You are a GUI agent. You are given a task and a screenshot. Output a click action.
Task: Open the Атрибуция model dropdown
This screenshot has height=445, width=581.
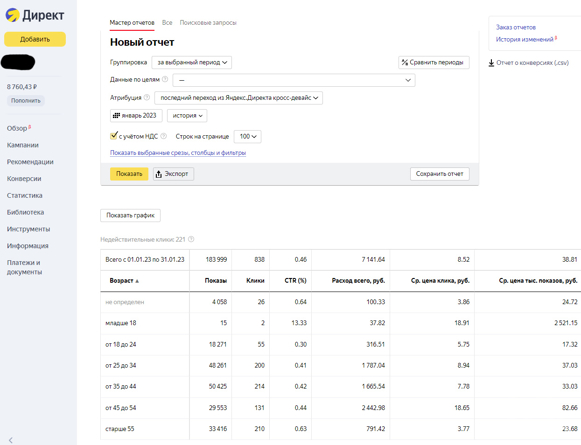[x=238, y=98]
